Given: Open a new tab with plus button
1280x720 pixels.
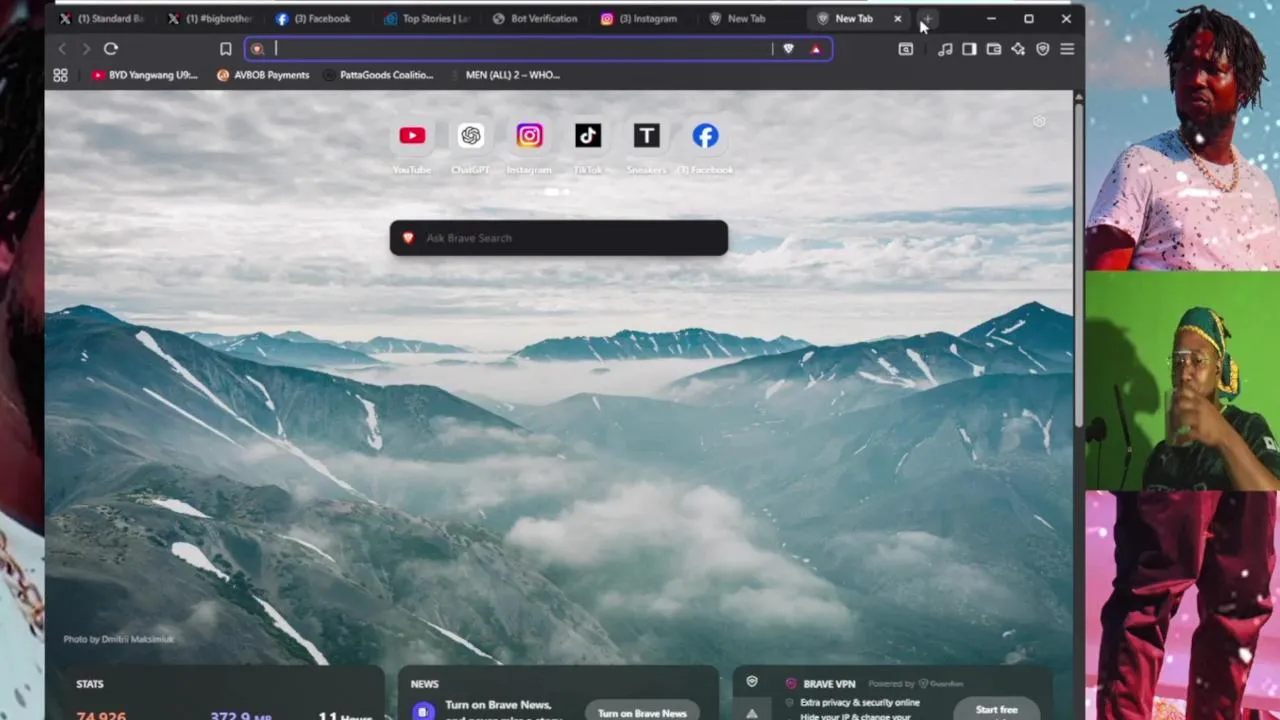Looking at the screenshot, I should click(x=927, y=18).
